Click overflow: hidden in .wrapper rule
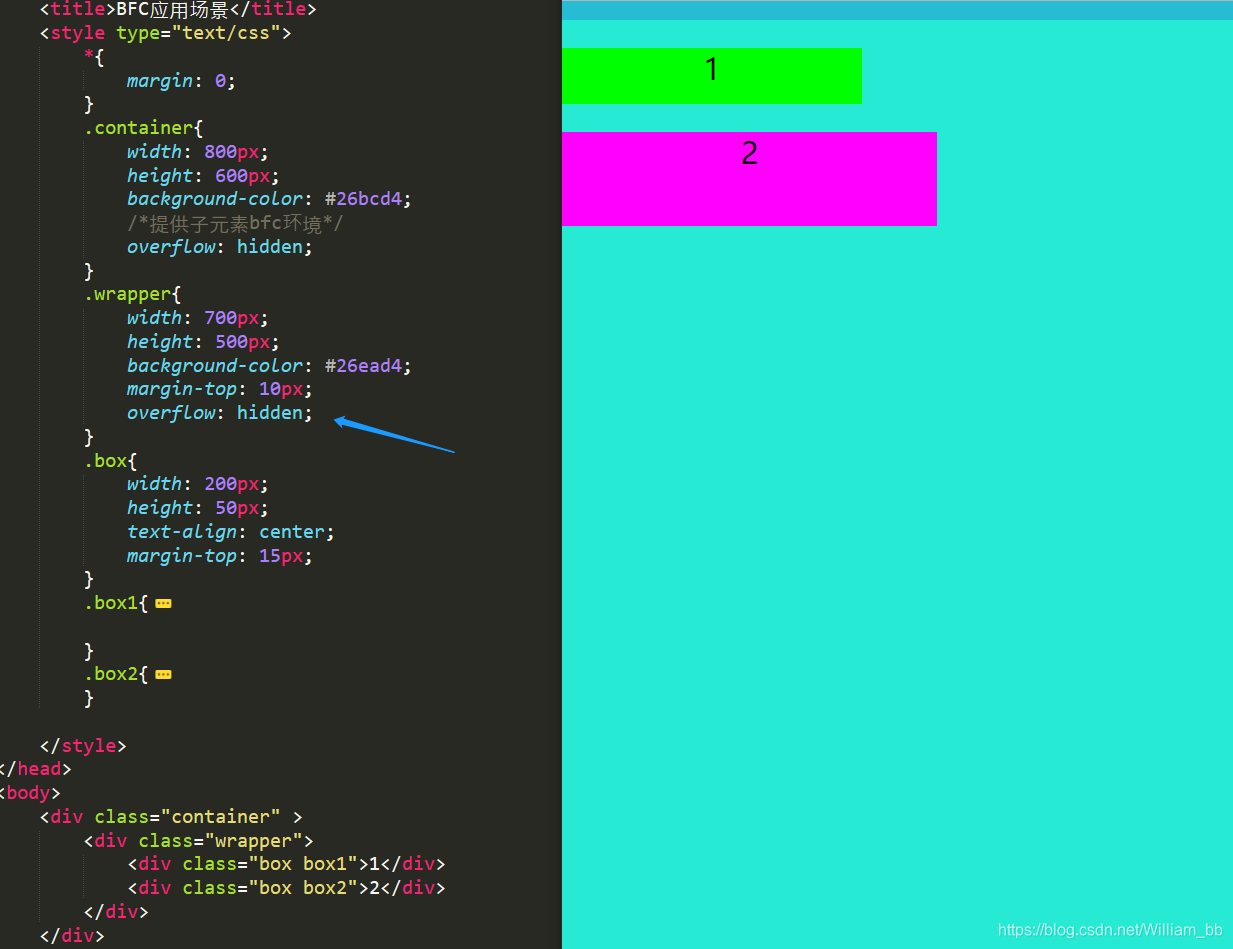Image resolution: width=1233 pixels, height=949 pixels. 220,413
